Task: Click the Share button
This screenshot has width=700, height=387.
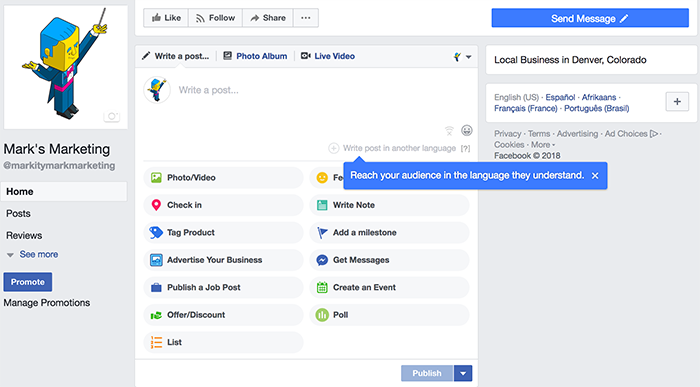Action: pyautogui.click(x=268, y=18)
